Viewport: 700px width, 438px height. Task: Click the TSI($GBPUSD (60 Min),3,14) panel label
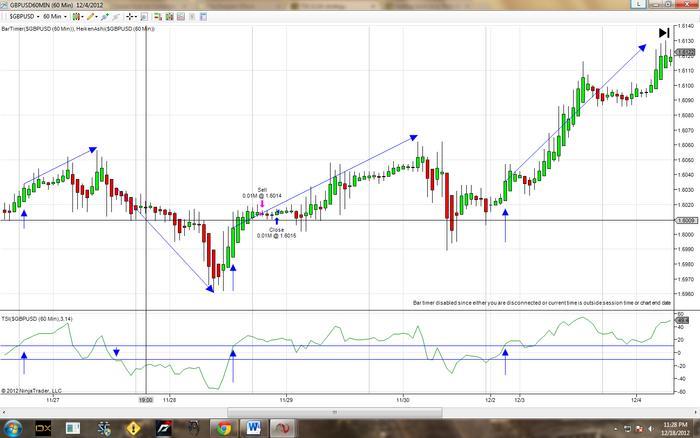click(37, 319)
